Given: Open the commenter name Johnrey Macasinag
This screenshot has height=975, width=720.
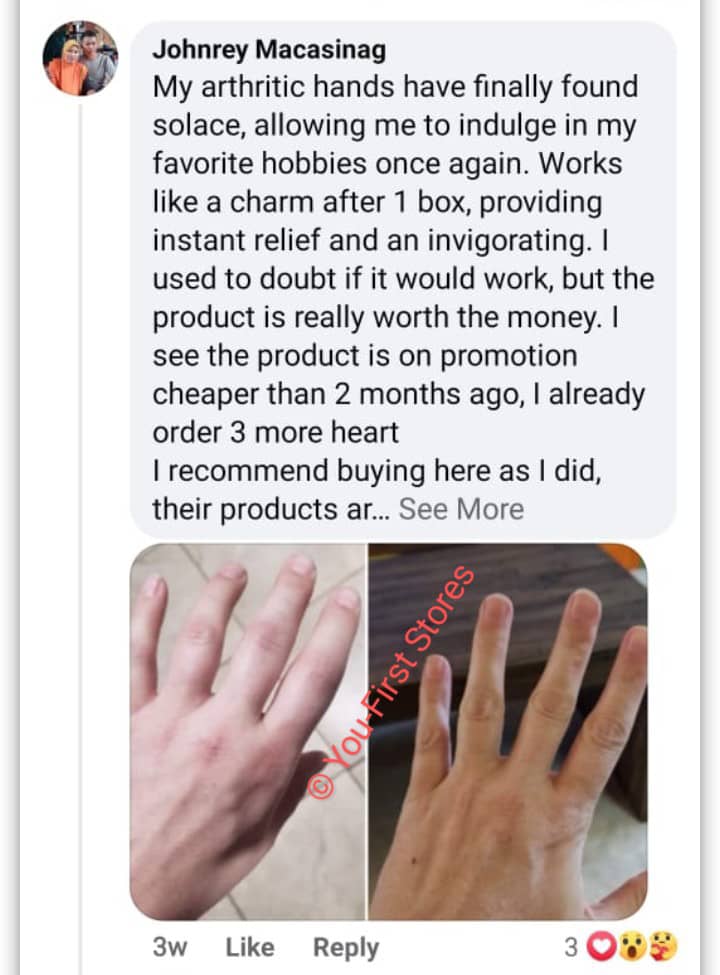Looking at the screenshot, I should (269, 49).
